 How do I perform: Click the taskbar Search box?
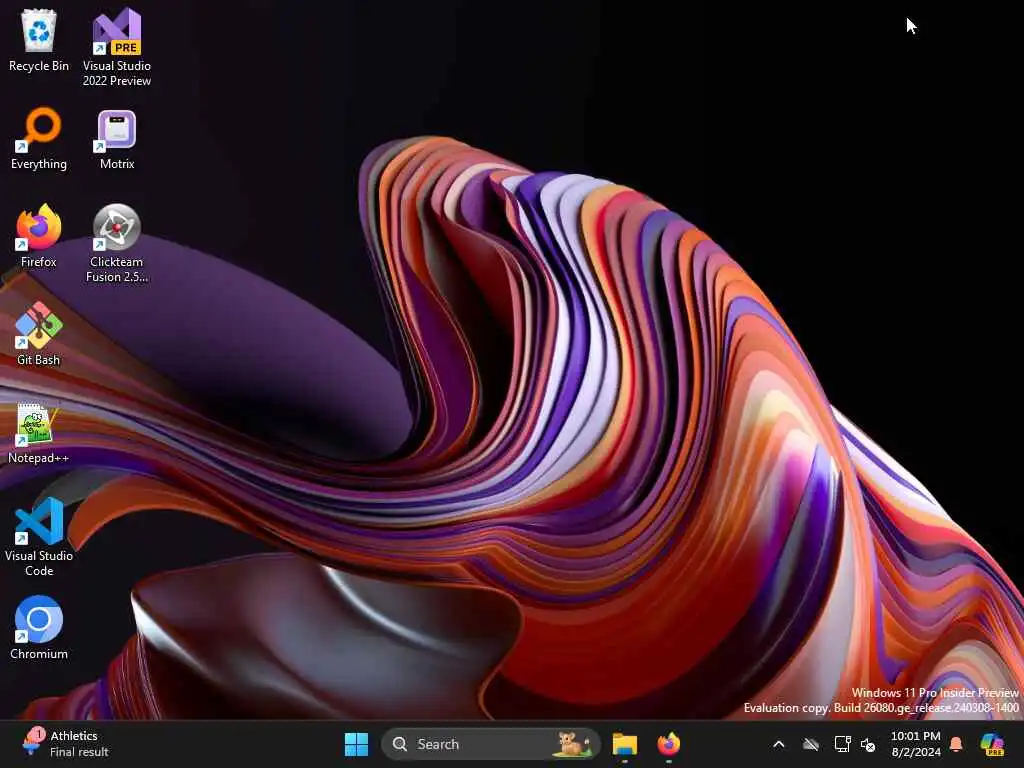tap(490, 744)
